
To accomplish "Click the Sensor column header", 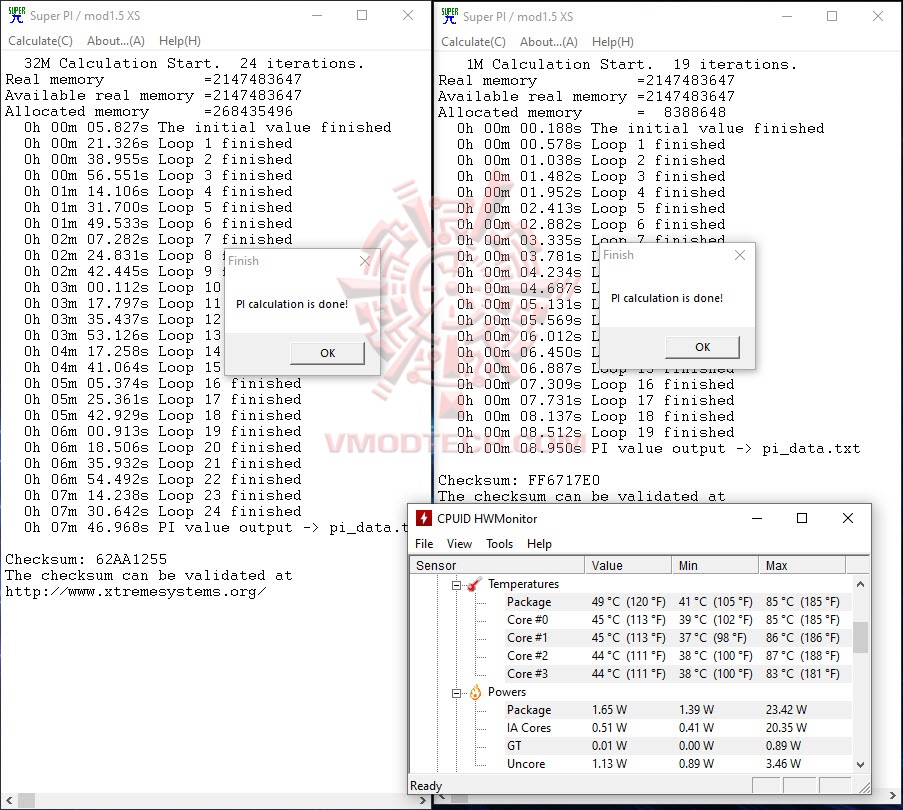I will (x=498, y=565).
